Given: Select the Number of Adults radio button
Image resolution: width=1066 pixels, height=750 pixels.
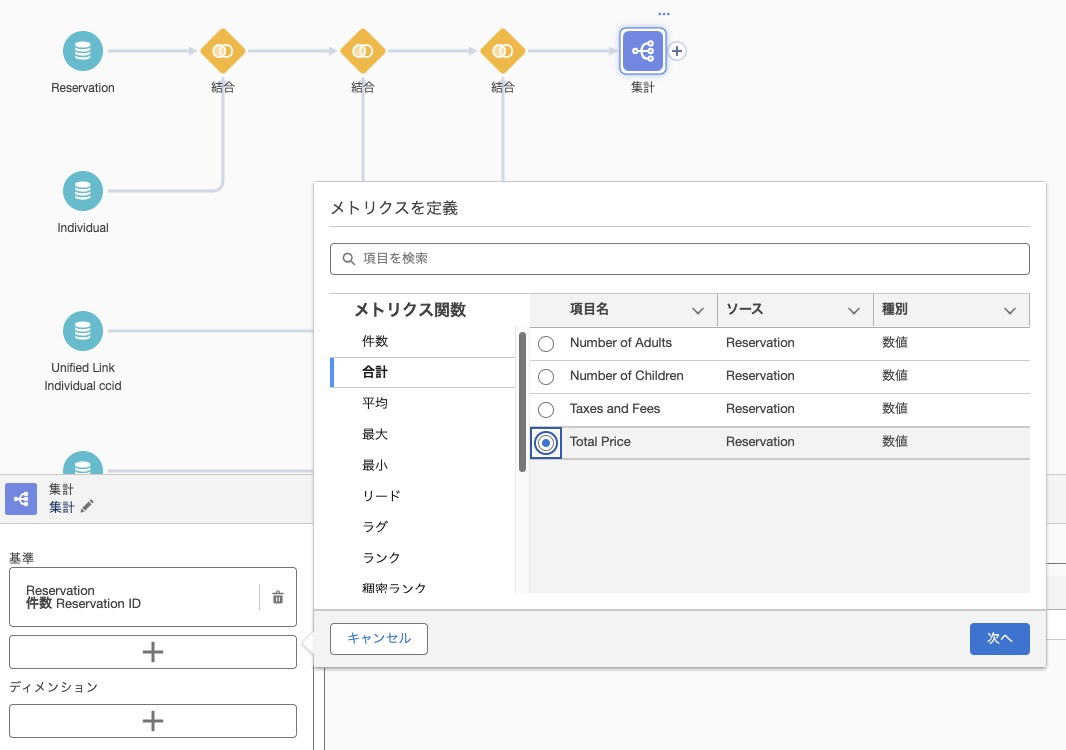Looking at the screenshot, I should pyautogui.click(x=546, y=344).
